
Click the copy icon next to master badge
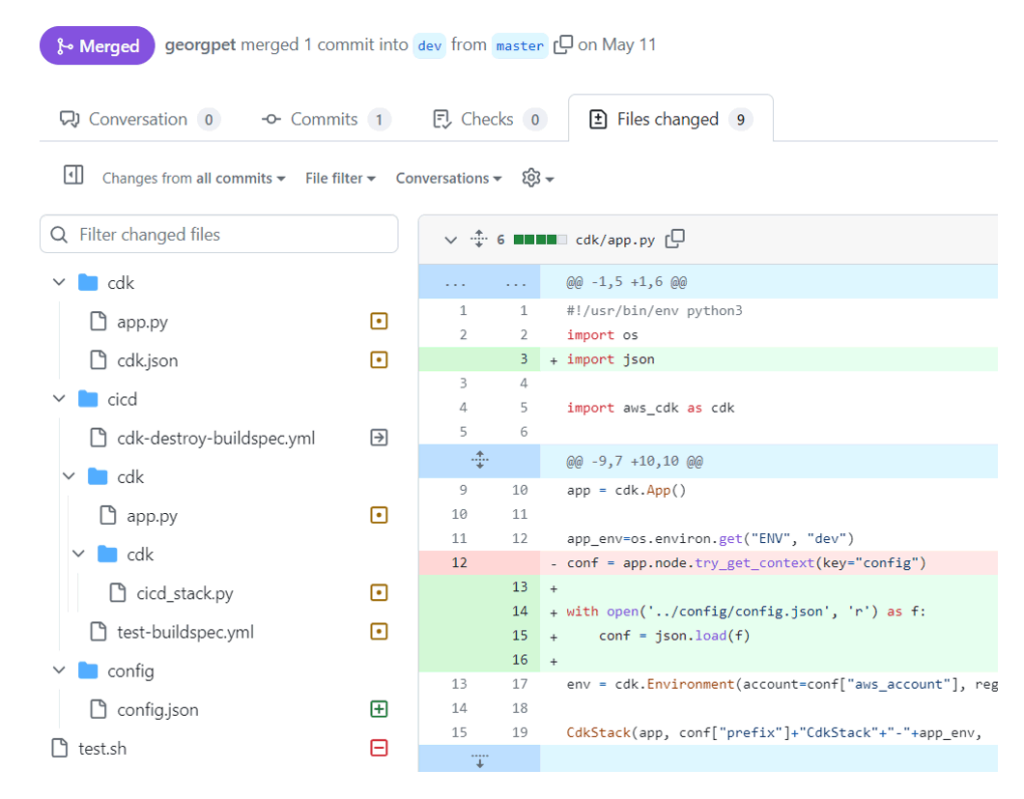click(562, 45)
